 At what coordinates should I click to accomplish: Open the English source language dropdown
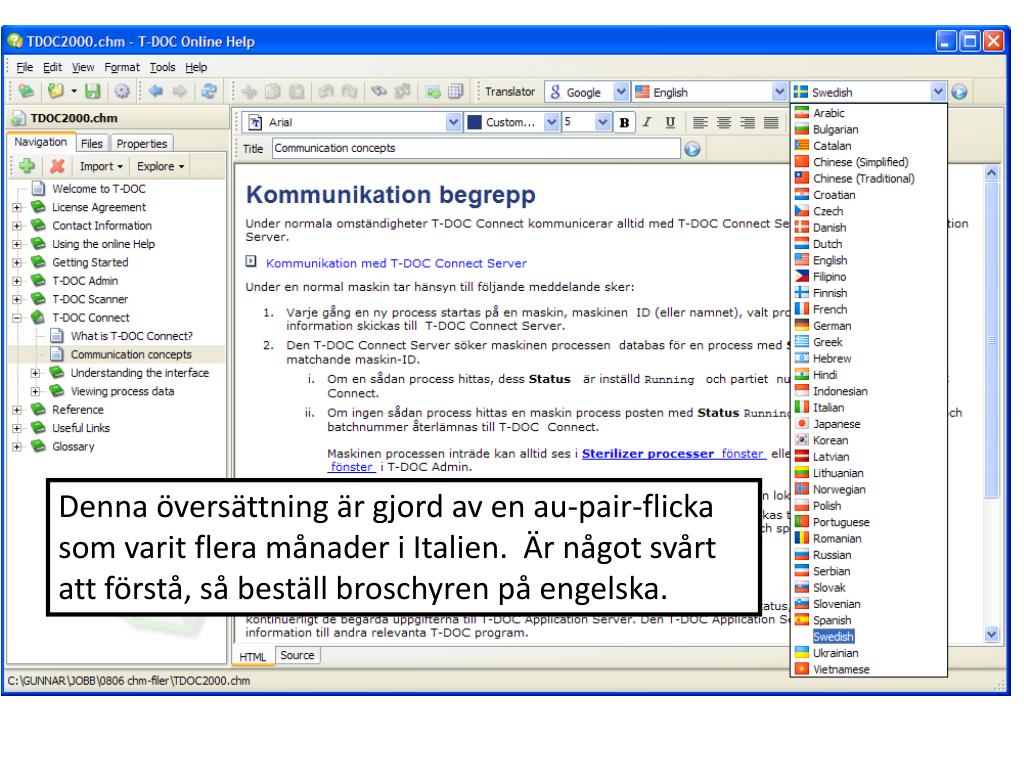click(779, 92)
